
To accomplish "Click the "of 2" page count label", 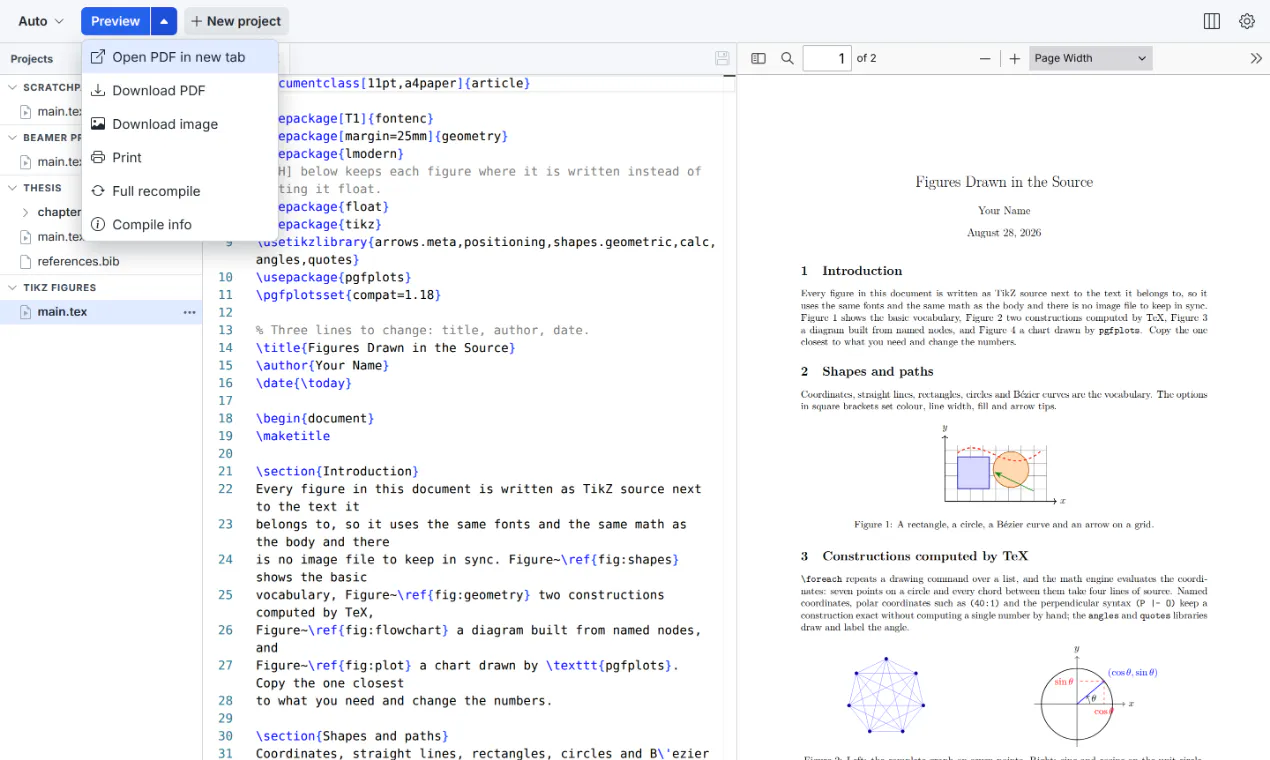I will point(867,58).
